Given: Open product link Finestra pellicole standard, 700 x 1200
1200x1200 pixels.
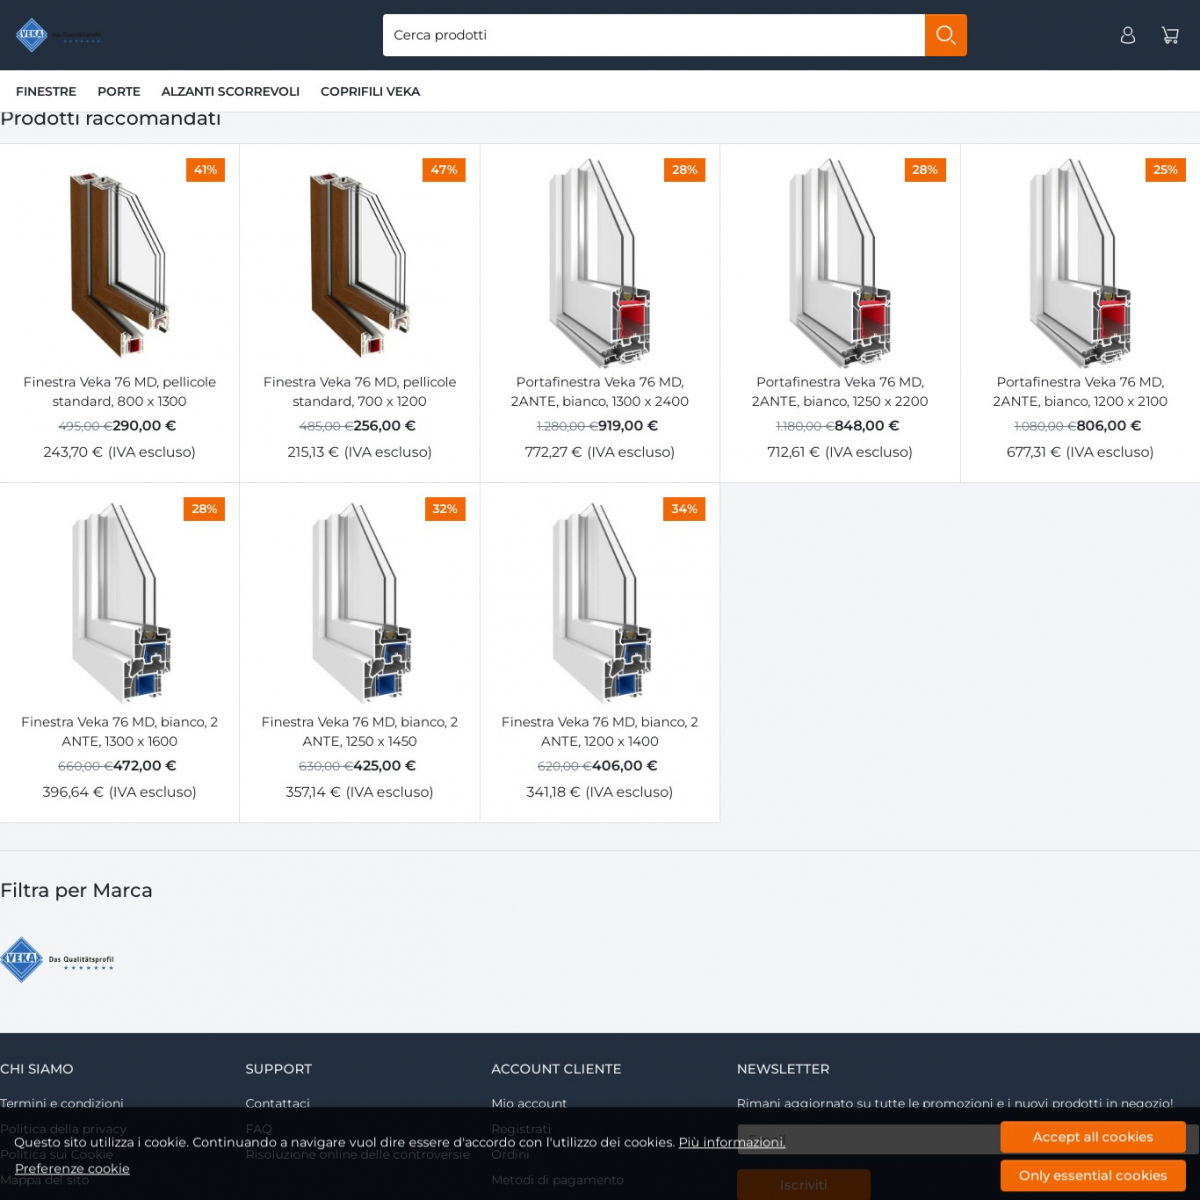Looking at the screenshot, I should coord(360,391).
